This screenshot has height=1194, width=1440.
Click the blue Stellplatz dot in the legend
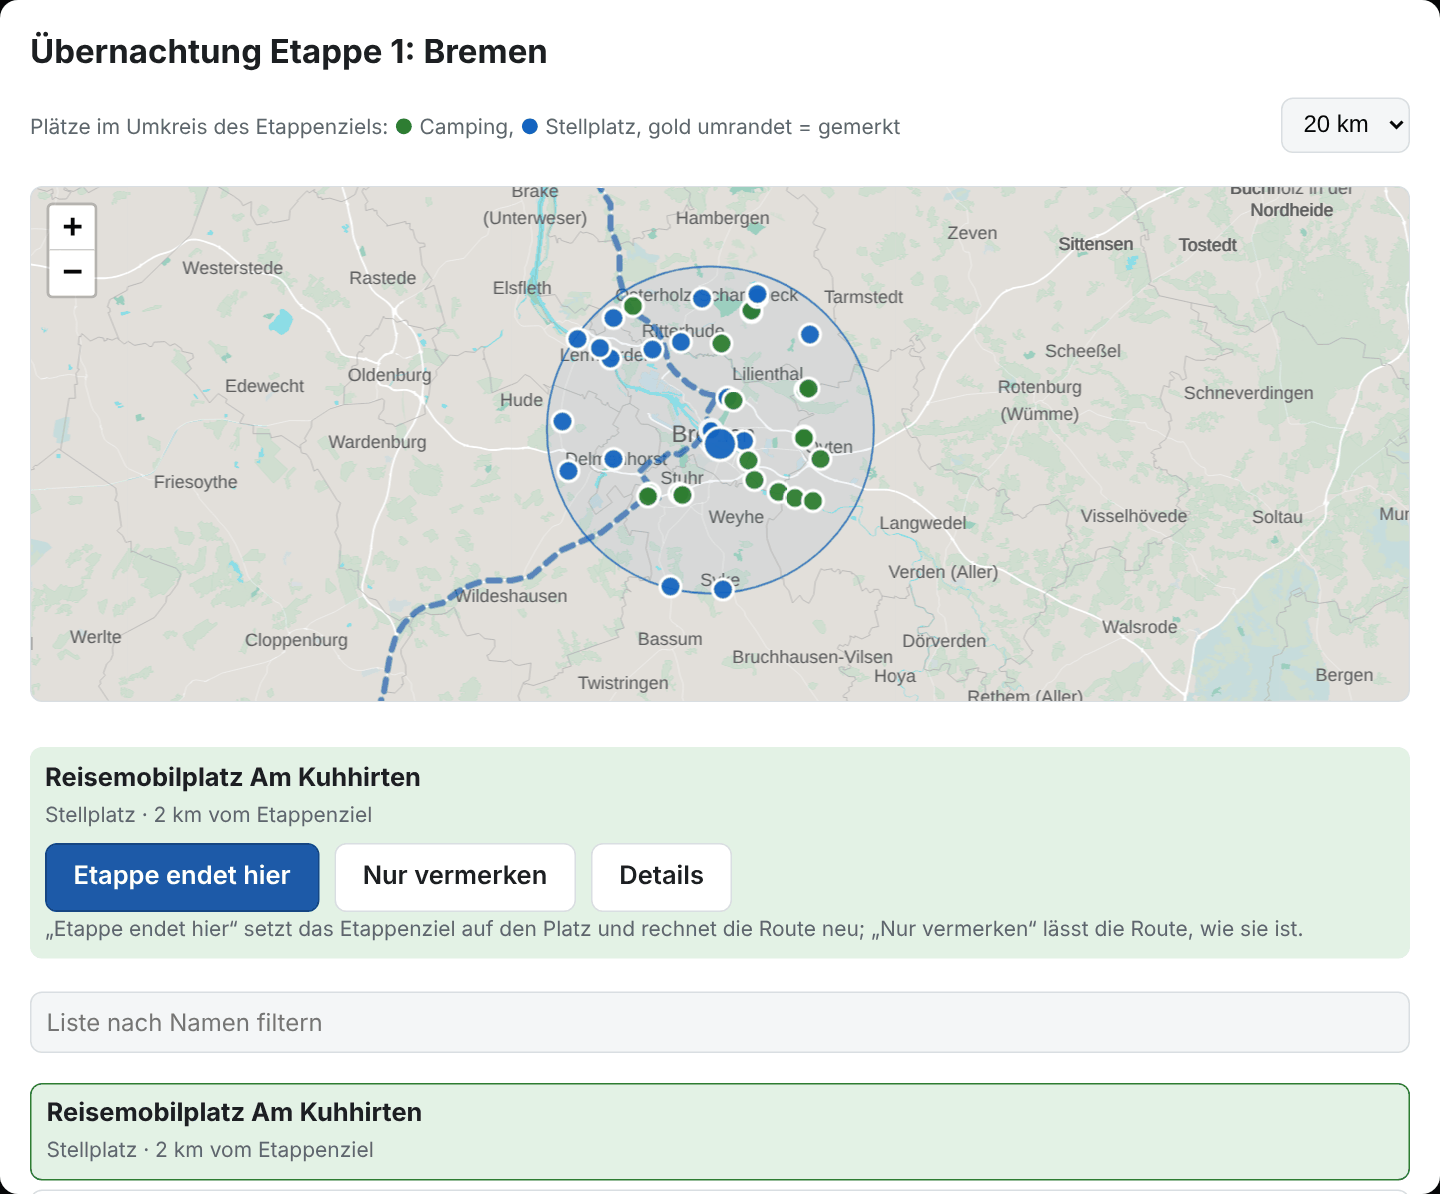coord(530,126)
